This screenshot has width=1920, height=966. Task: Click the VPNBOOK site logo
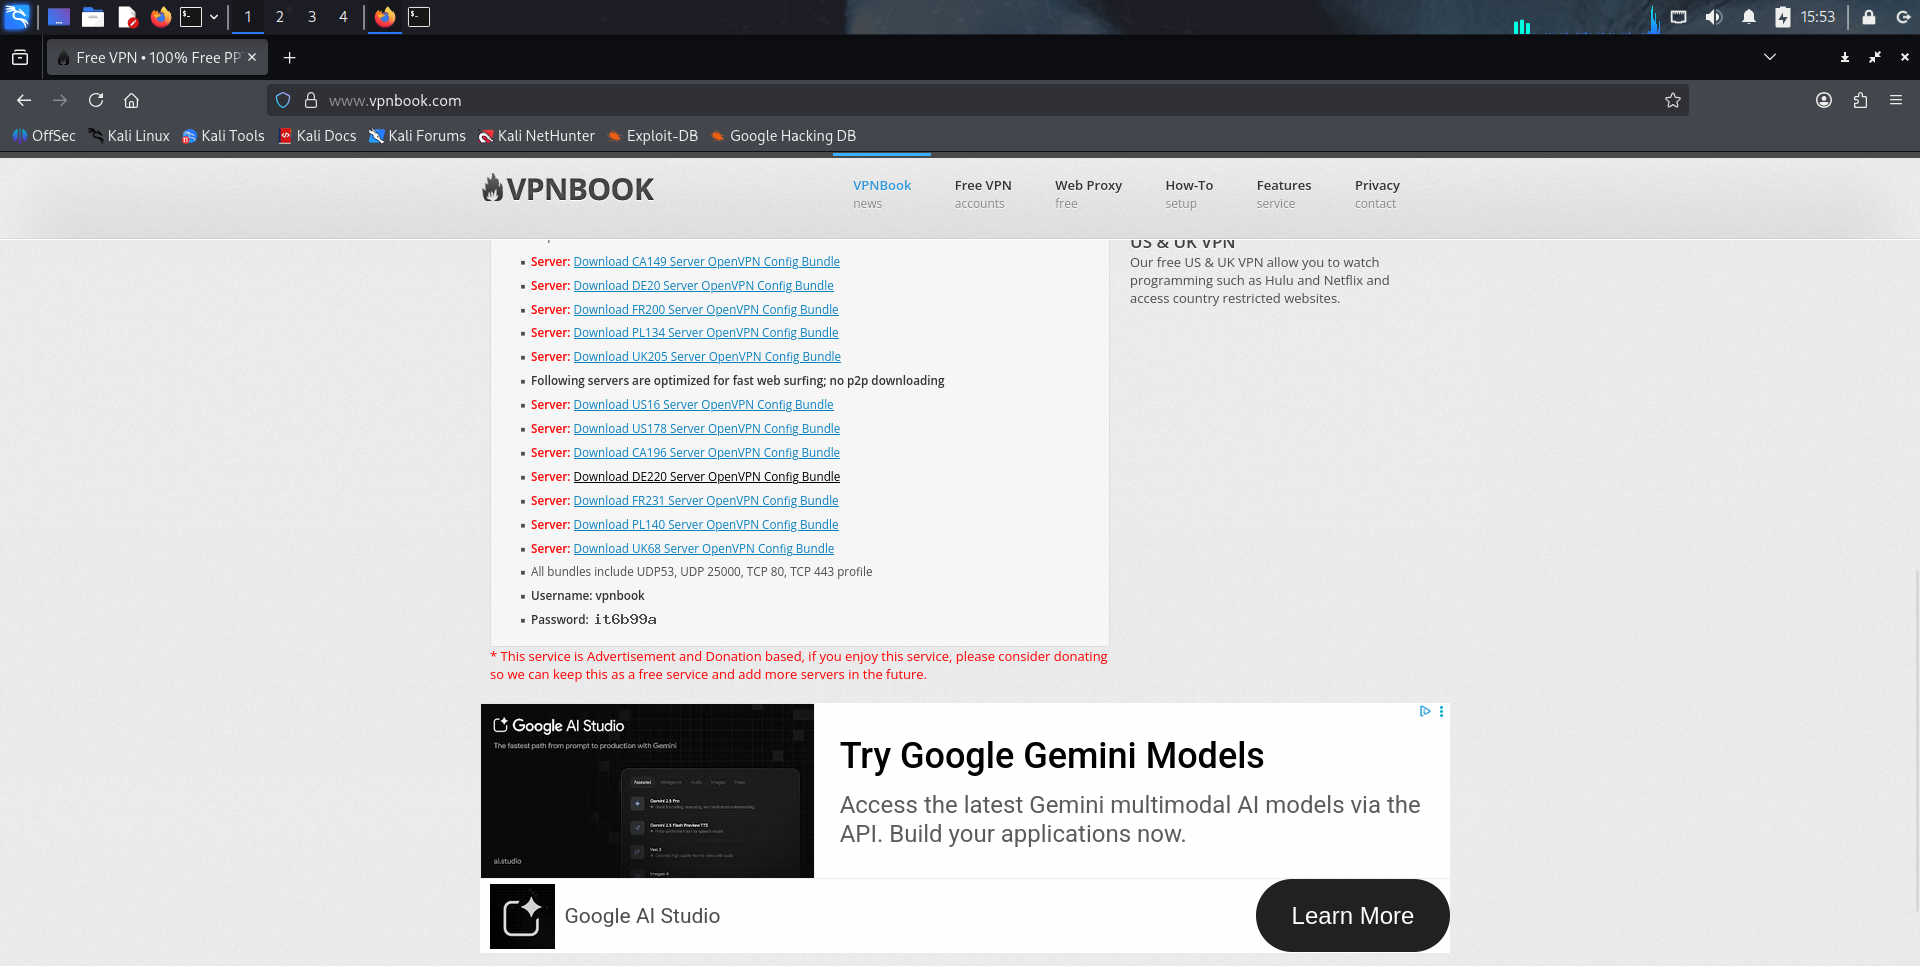click(x=568, y=188)
